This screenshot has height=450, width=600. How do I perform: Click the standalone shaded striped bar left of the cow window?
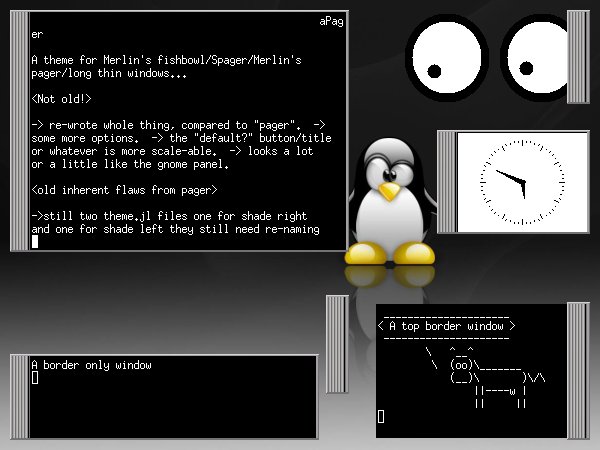coord(337,344)
